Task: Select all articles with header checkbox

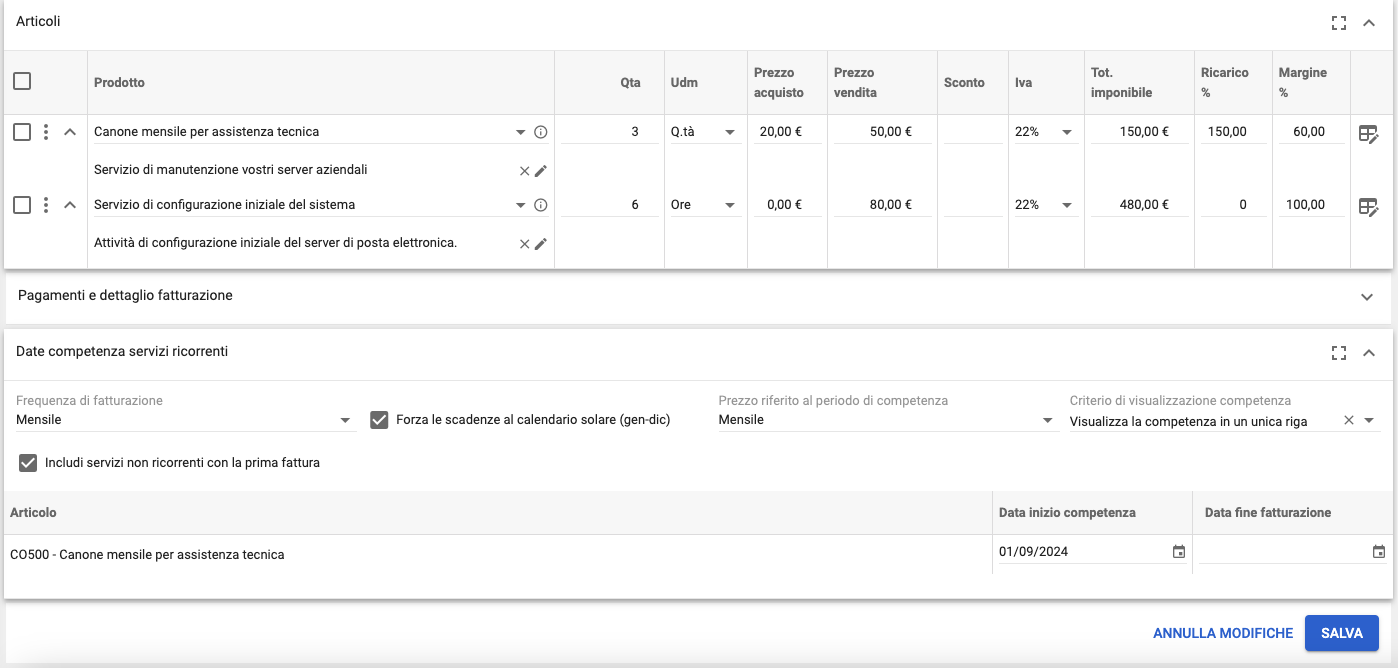Action: 22,82
